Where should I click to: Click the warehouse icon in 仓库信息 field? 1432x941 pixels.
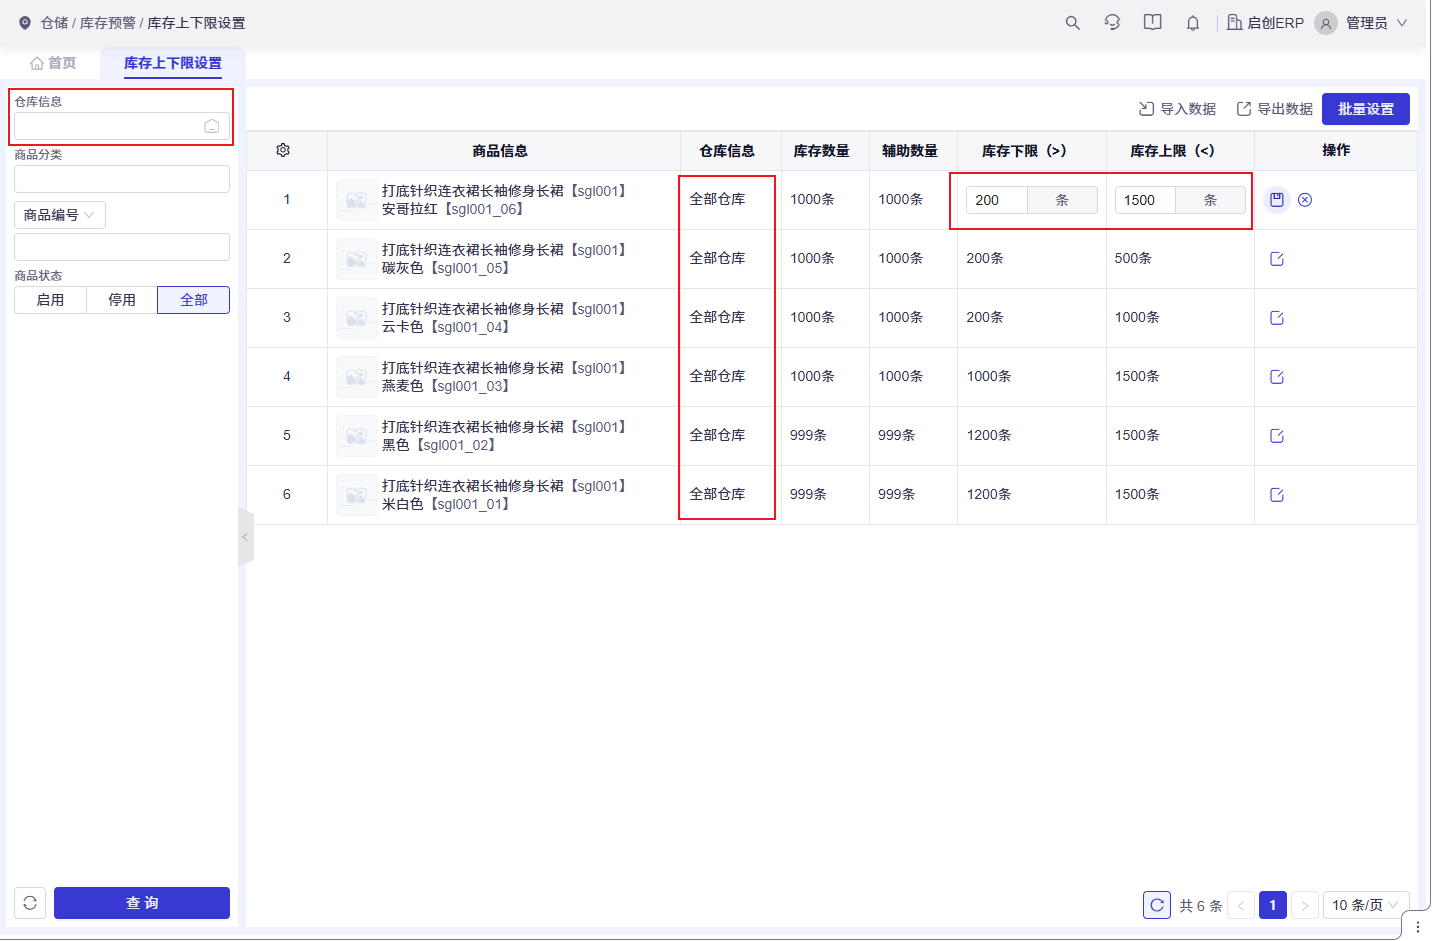coord(212,126)
